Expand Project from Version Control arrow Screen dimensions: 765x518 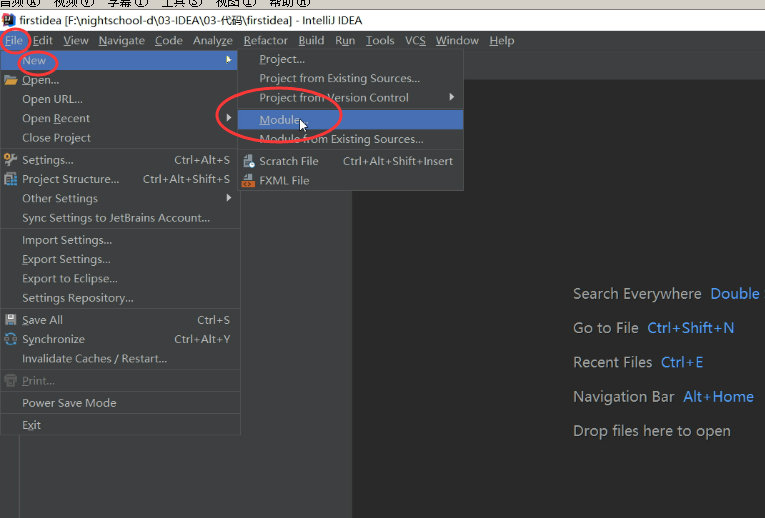452,97
